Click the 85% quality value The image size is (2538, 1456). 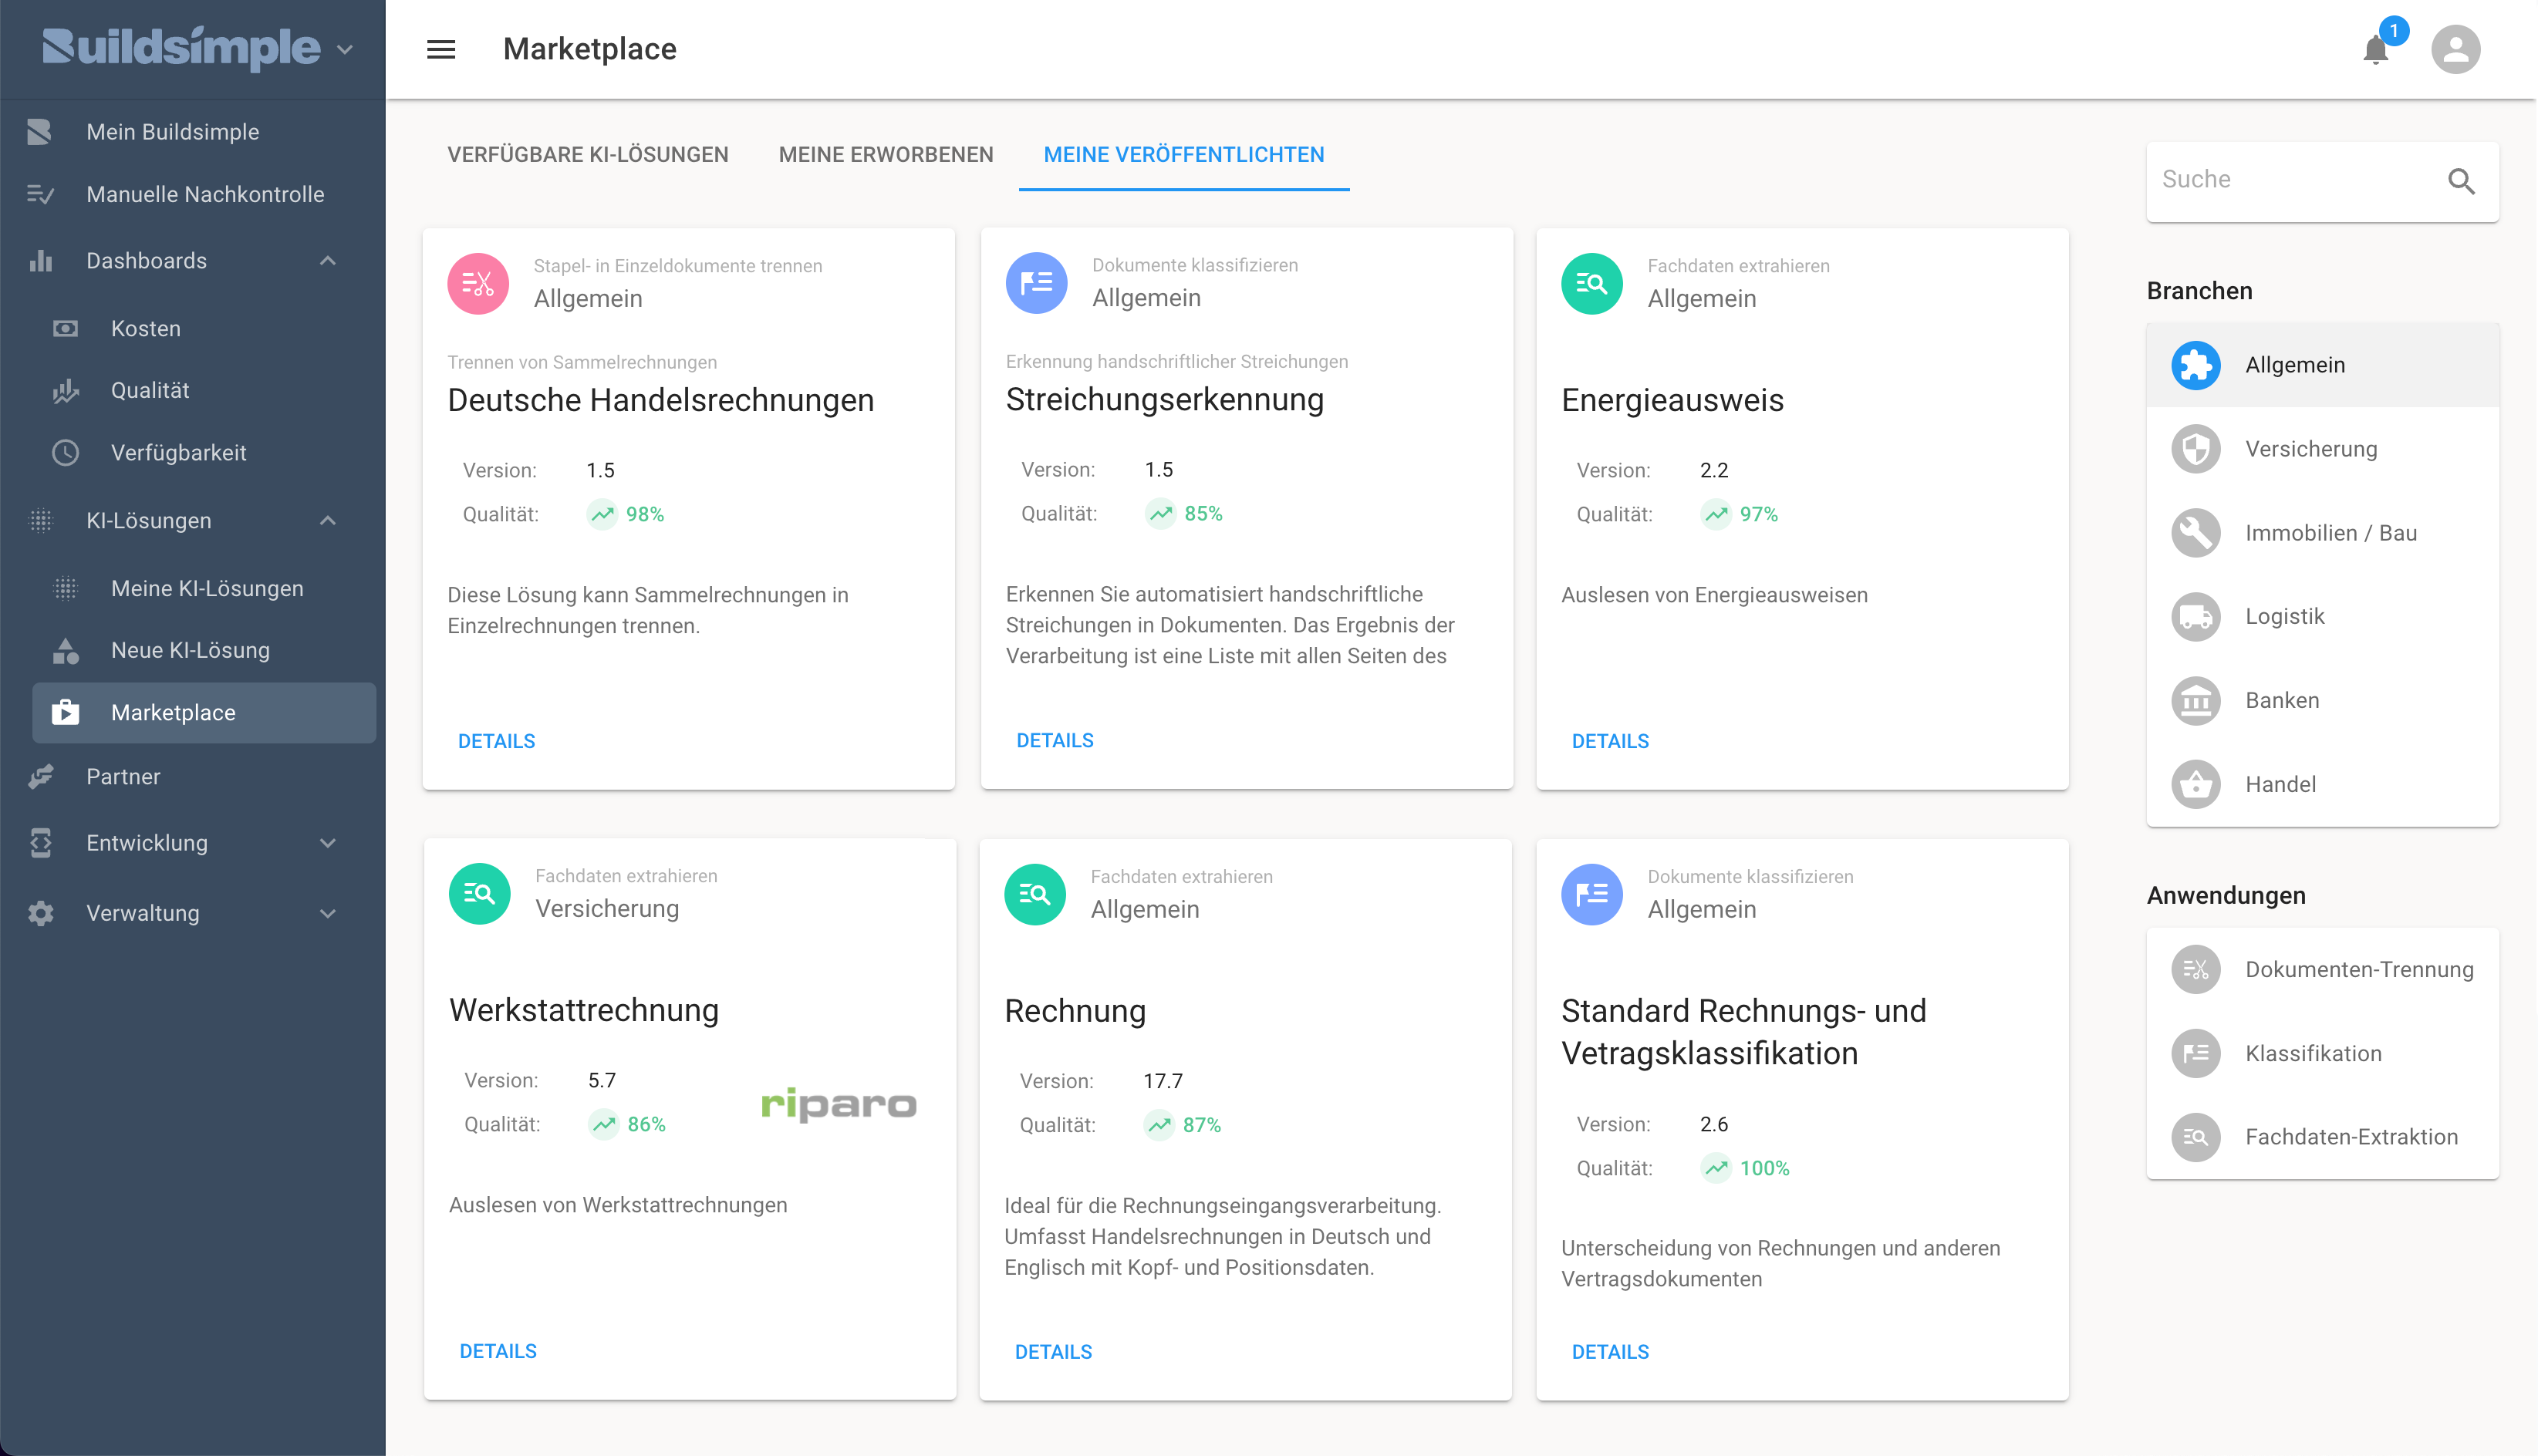[x=1203, y=514]
